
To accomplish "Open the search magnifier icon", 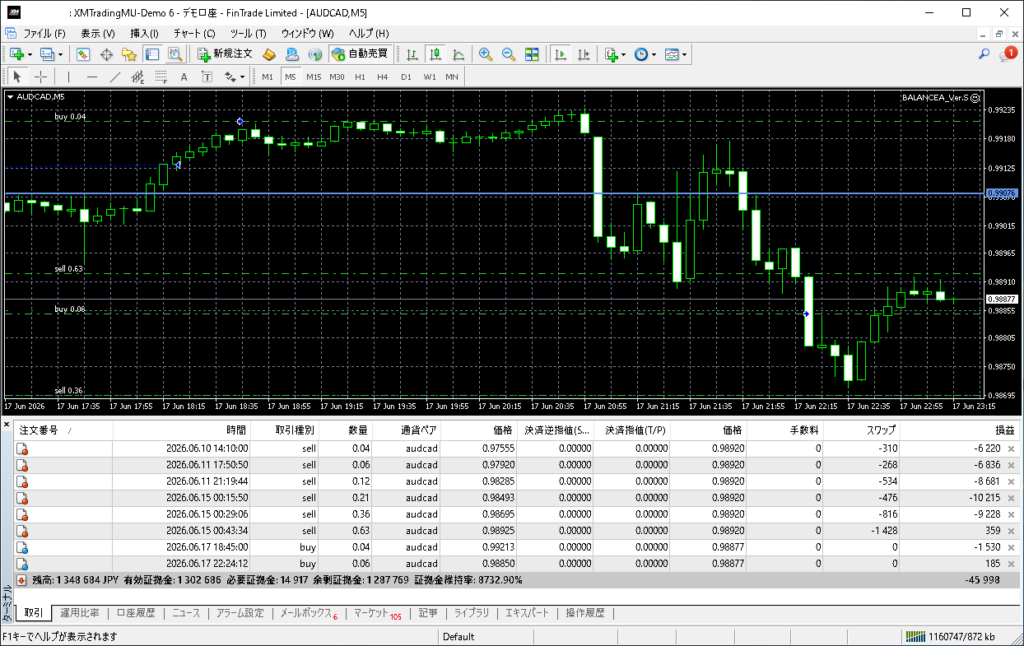I will [x=984, y=54].
